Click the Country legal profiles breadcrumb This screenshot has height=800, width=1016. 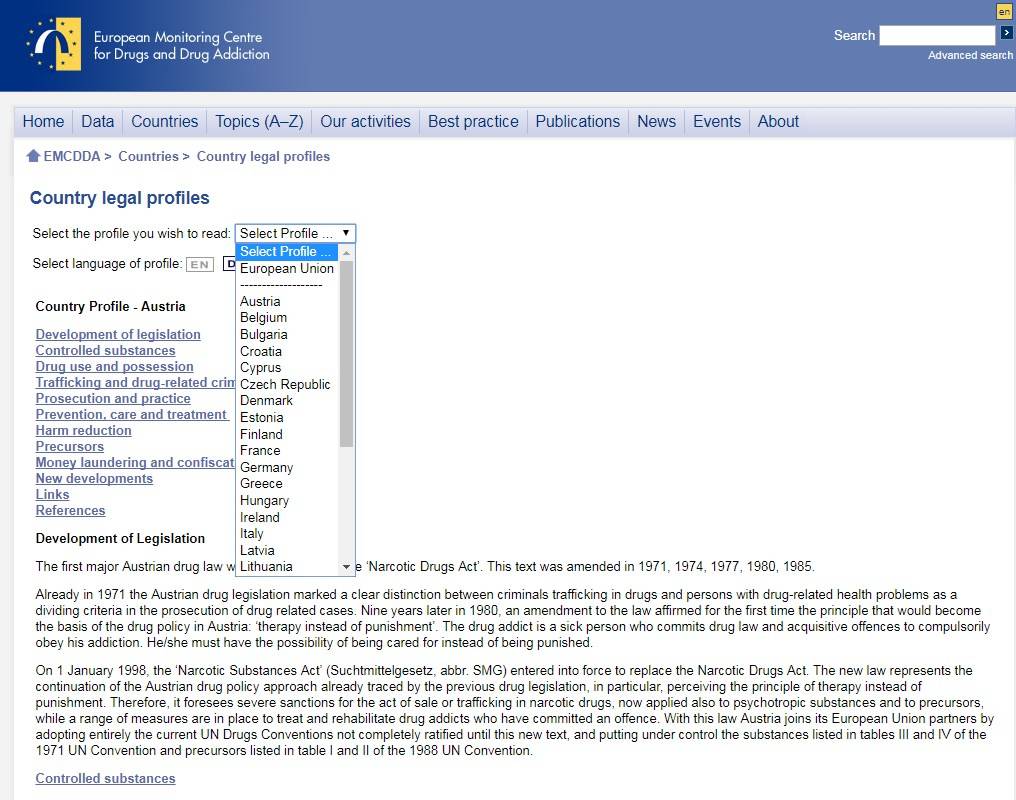[x=263, y=156]
